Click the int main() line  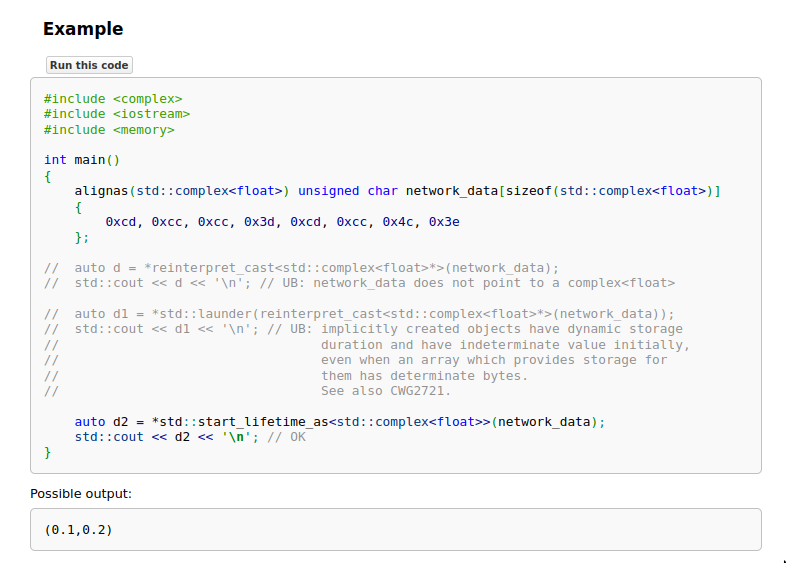pyautogui.click(x=82, y=160)
